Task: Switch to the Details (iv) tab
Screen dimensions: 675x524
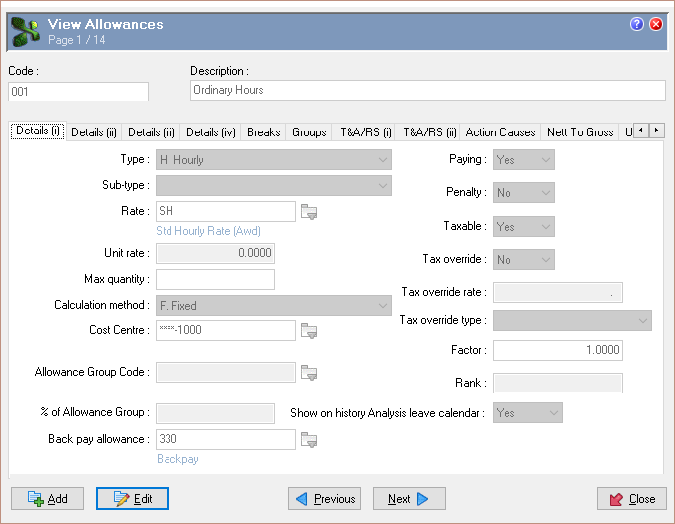Action: [211, 132]
